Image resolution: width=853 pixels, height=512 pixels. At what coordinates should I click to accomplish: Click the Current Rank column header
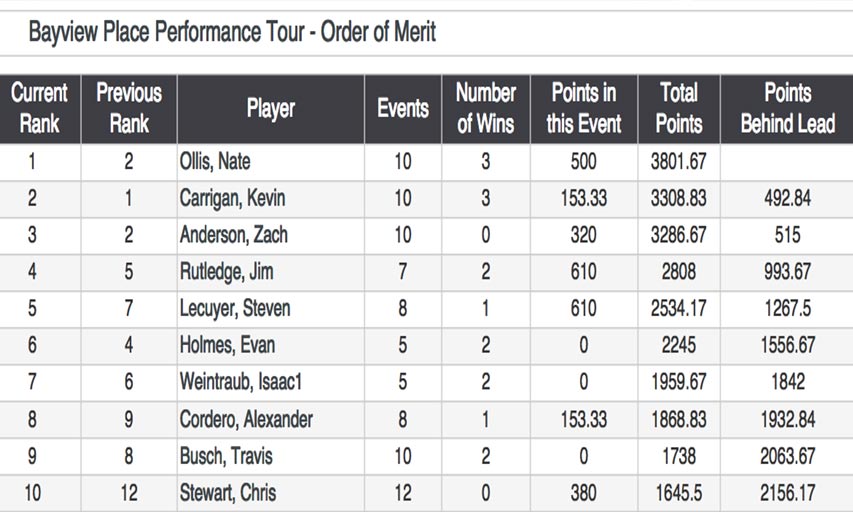coord(40,109)
